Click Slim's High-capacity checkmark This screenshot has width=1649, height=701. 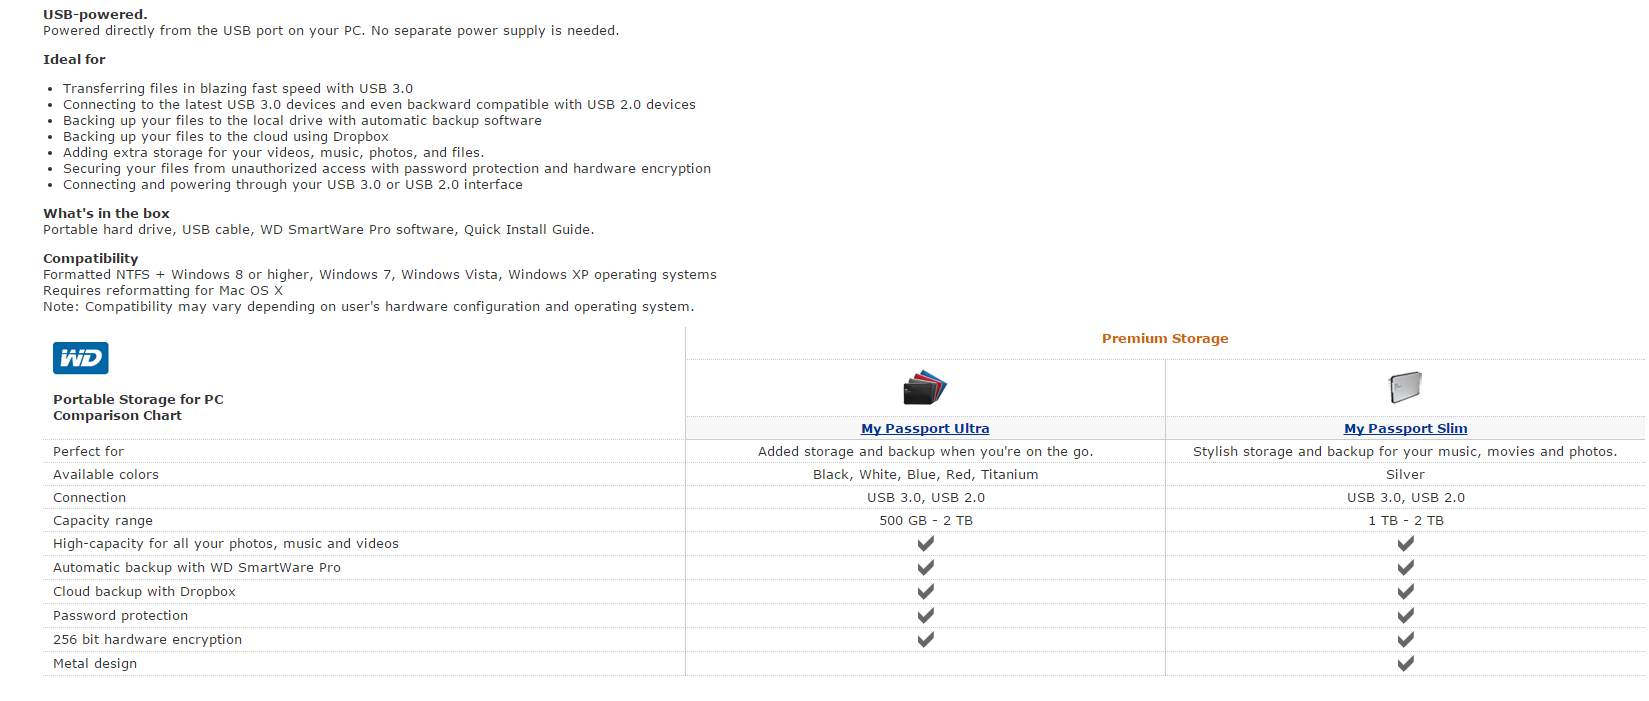pos(1406,543)
